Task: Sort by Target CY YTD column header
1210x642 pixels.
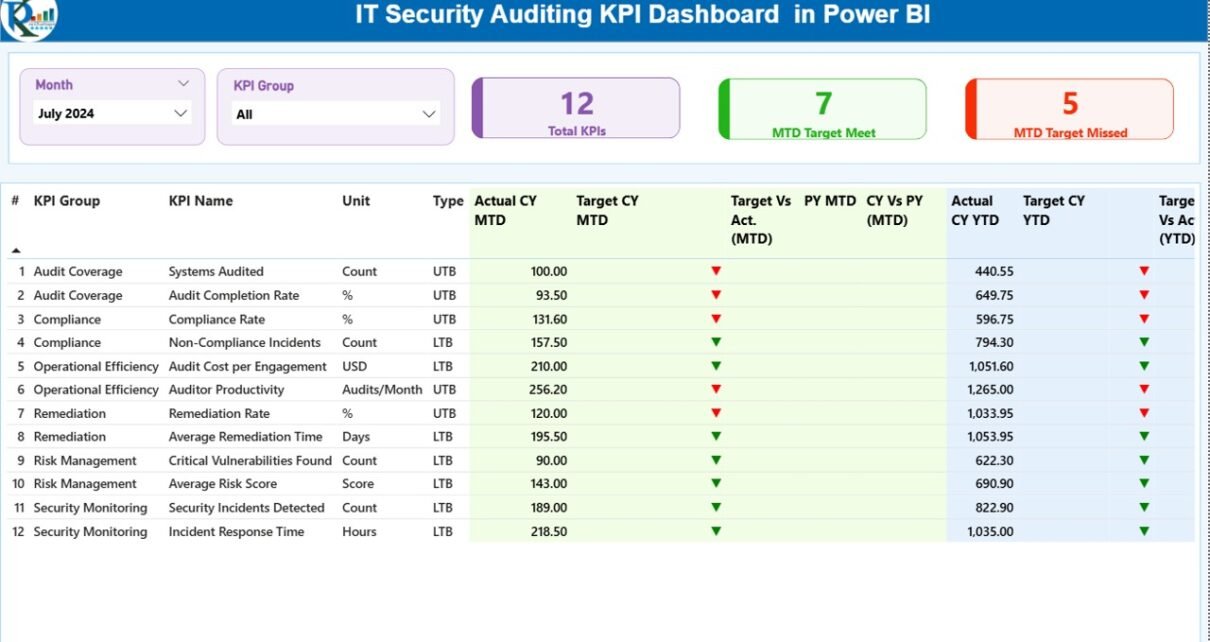Action: pos(1053,210)
